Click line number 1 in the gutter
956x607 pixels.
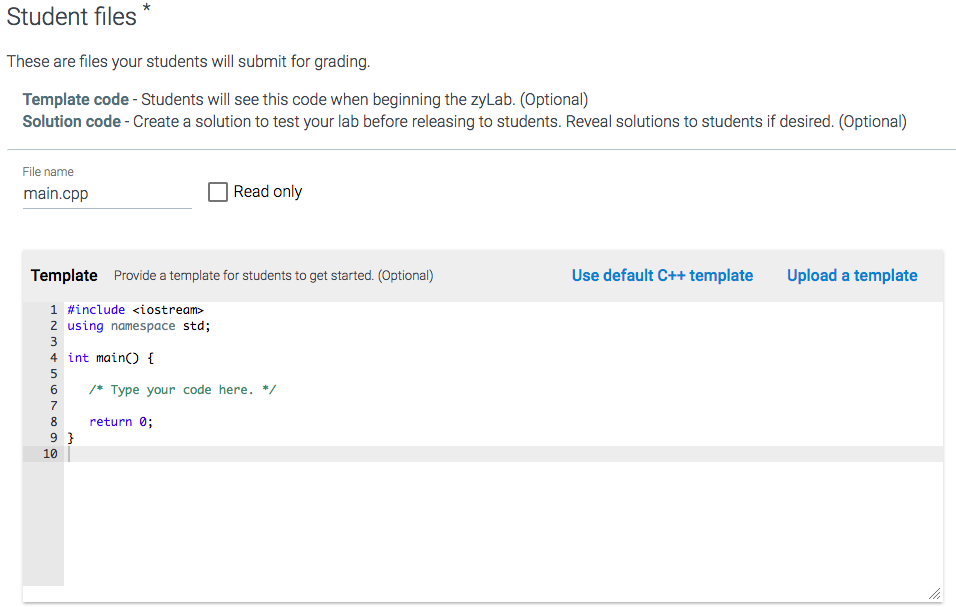[53, 310]
